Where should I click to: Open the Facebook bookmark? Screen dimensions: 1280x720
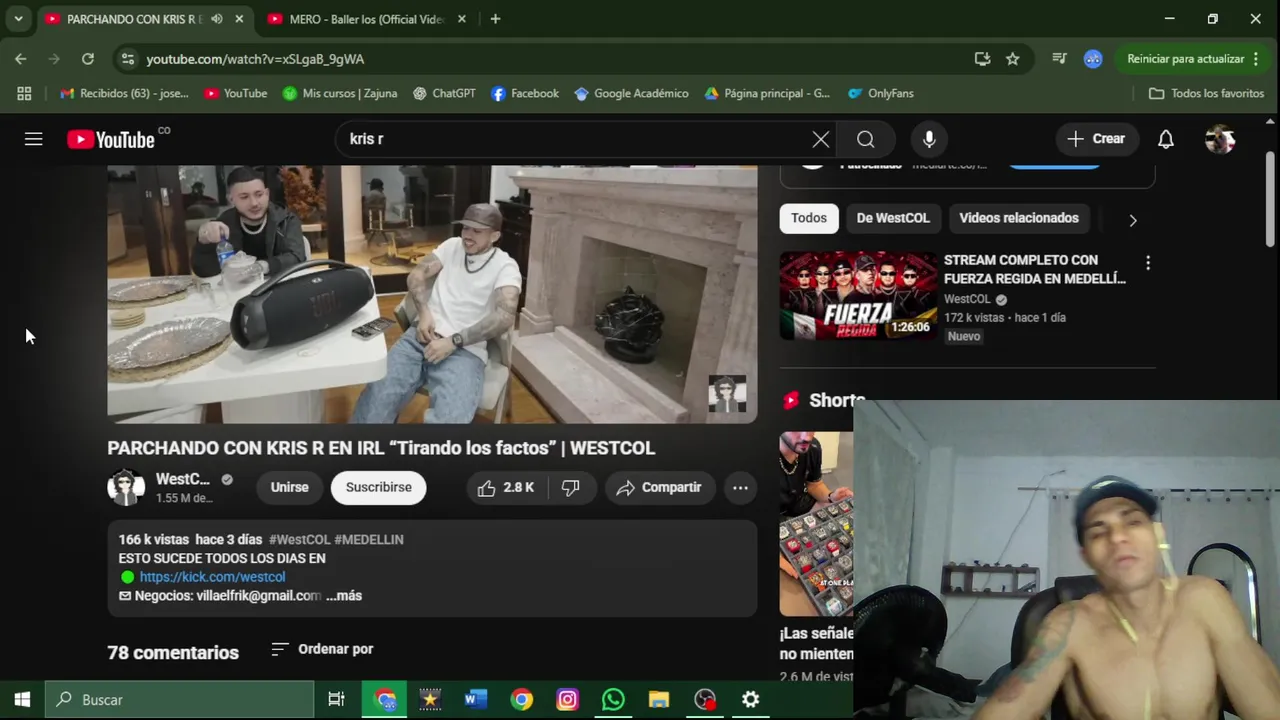525,93
